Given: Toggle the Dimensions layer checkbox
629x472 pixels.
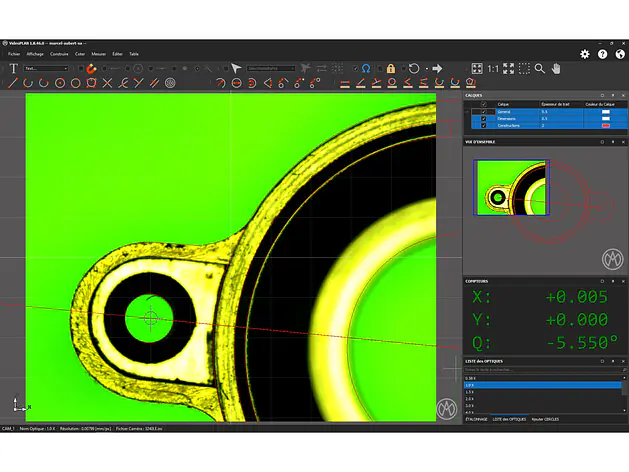Looking at the screenshot, I should point(484,118).
